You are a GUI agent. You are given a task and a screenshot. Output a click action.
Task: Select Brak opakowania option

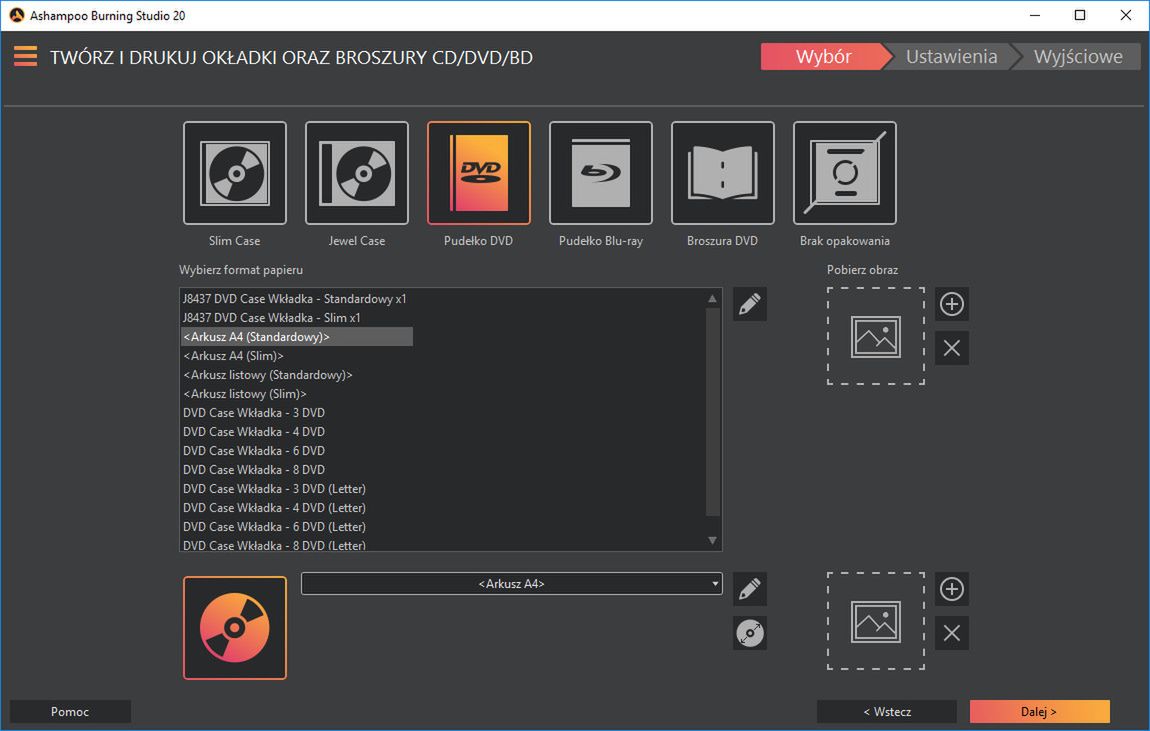coord(845,174)
